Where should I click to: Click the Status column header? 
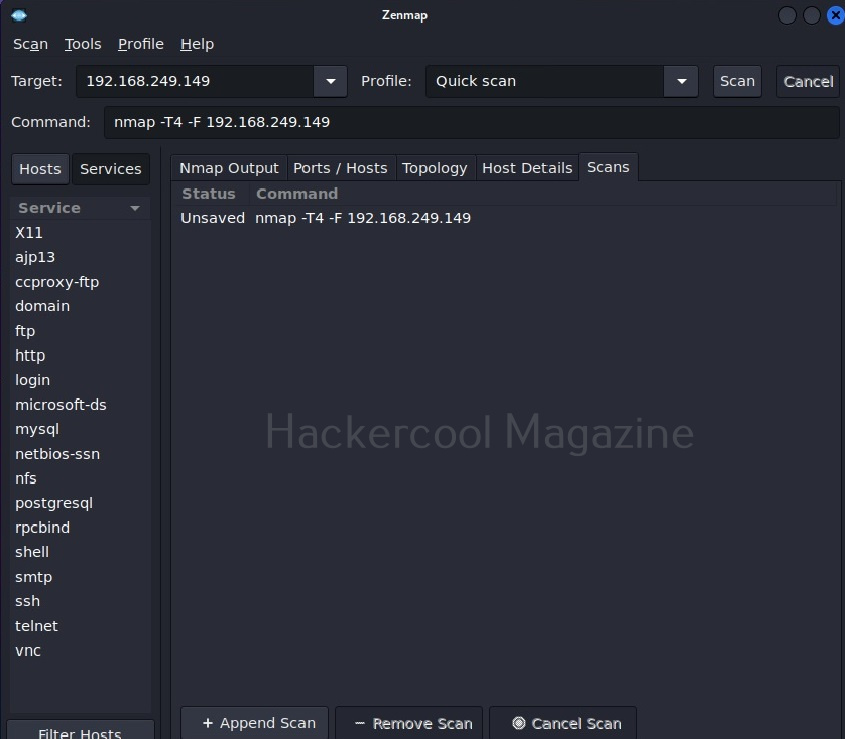point(209,194)
